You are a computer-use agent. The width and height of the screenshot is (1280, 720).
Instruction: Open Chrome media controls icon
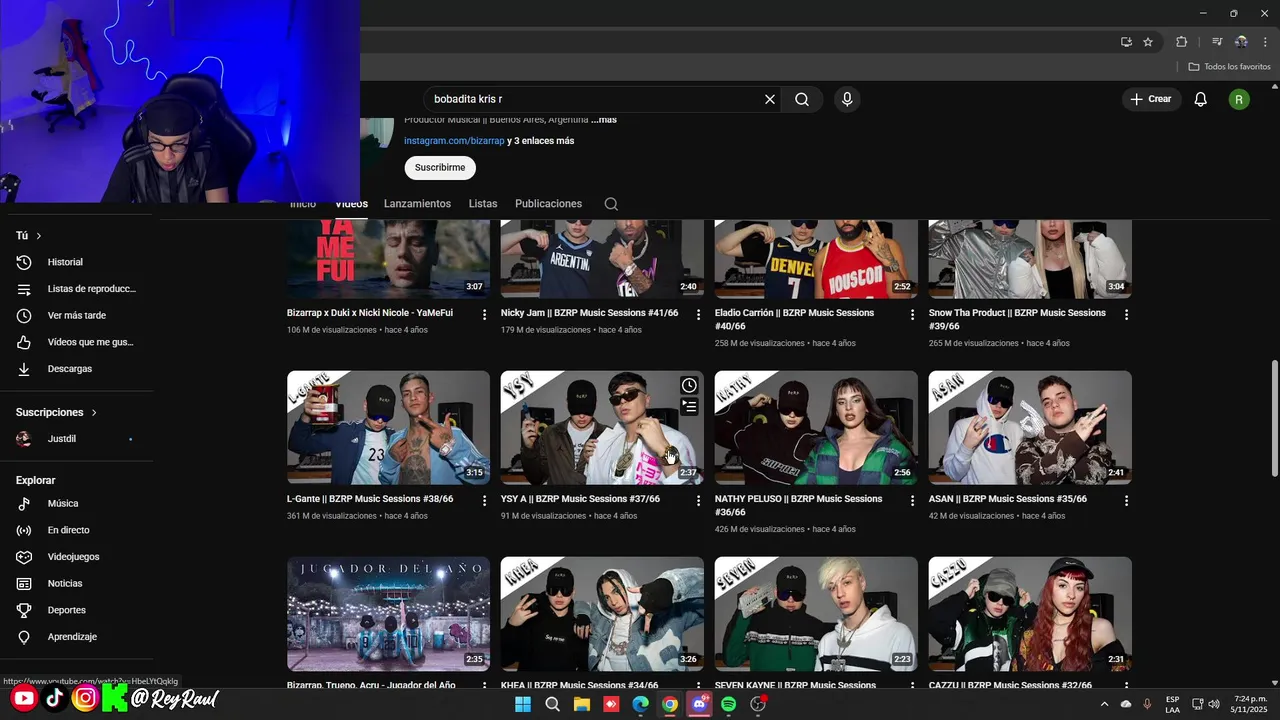tap(1217, 42)
